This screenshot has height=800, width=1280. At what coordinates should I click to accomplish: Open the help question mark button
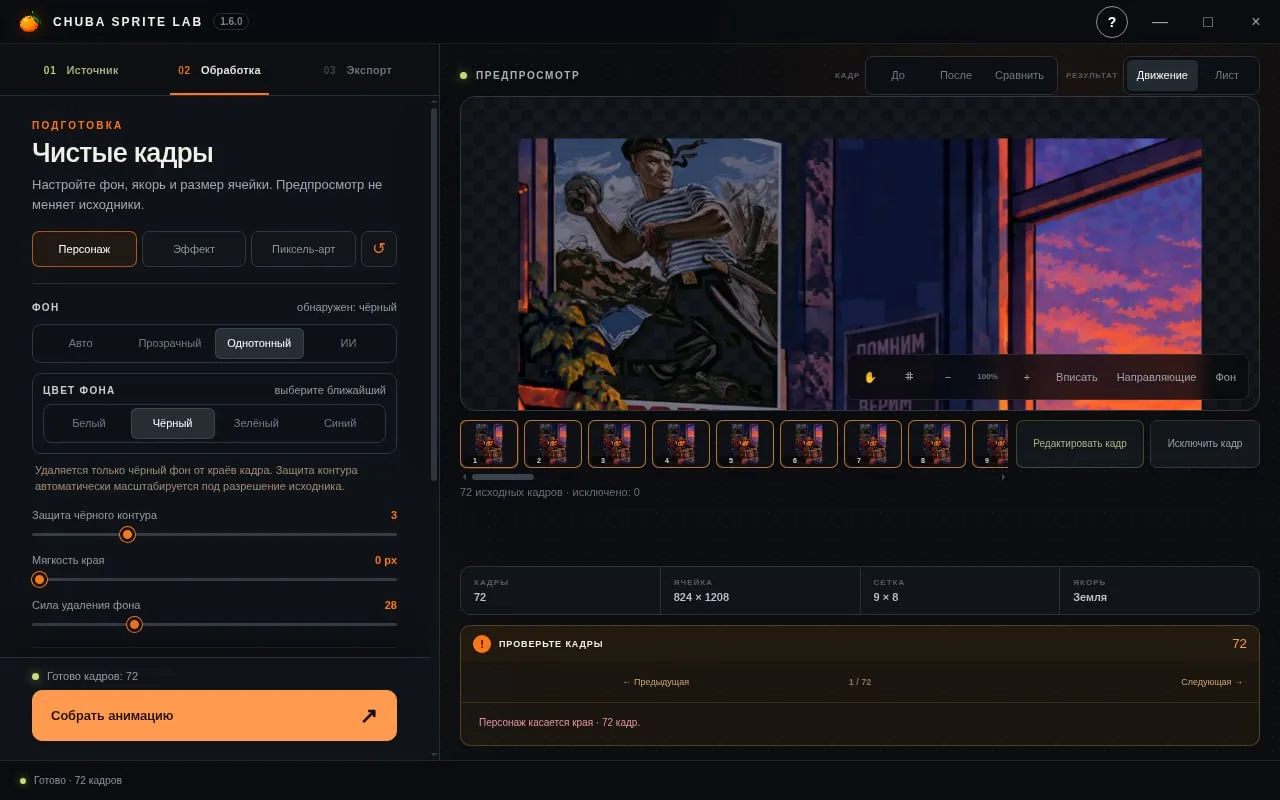coord(1111,21)
